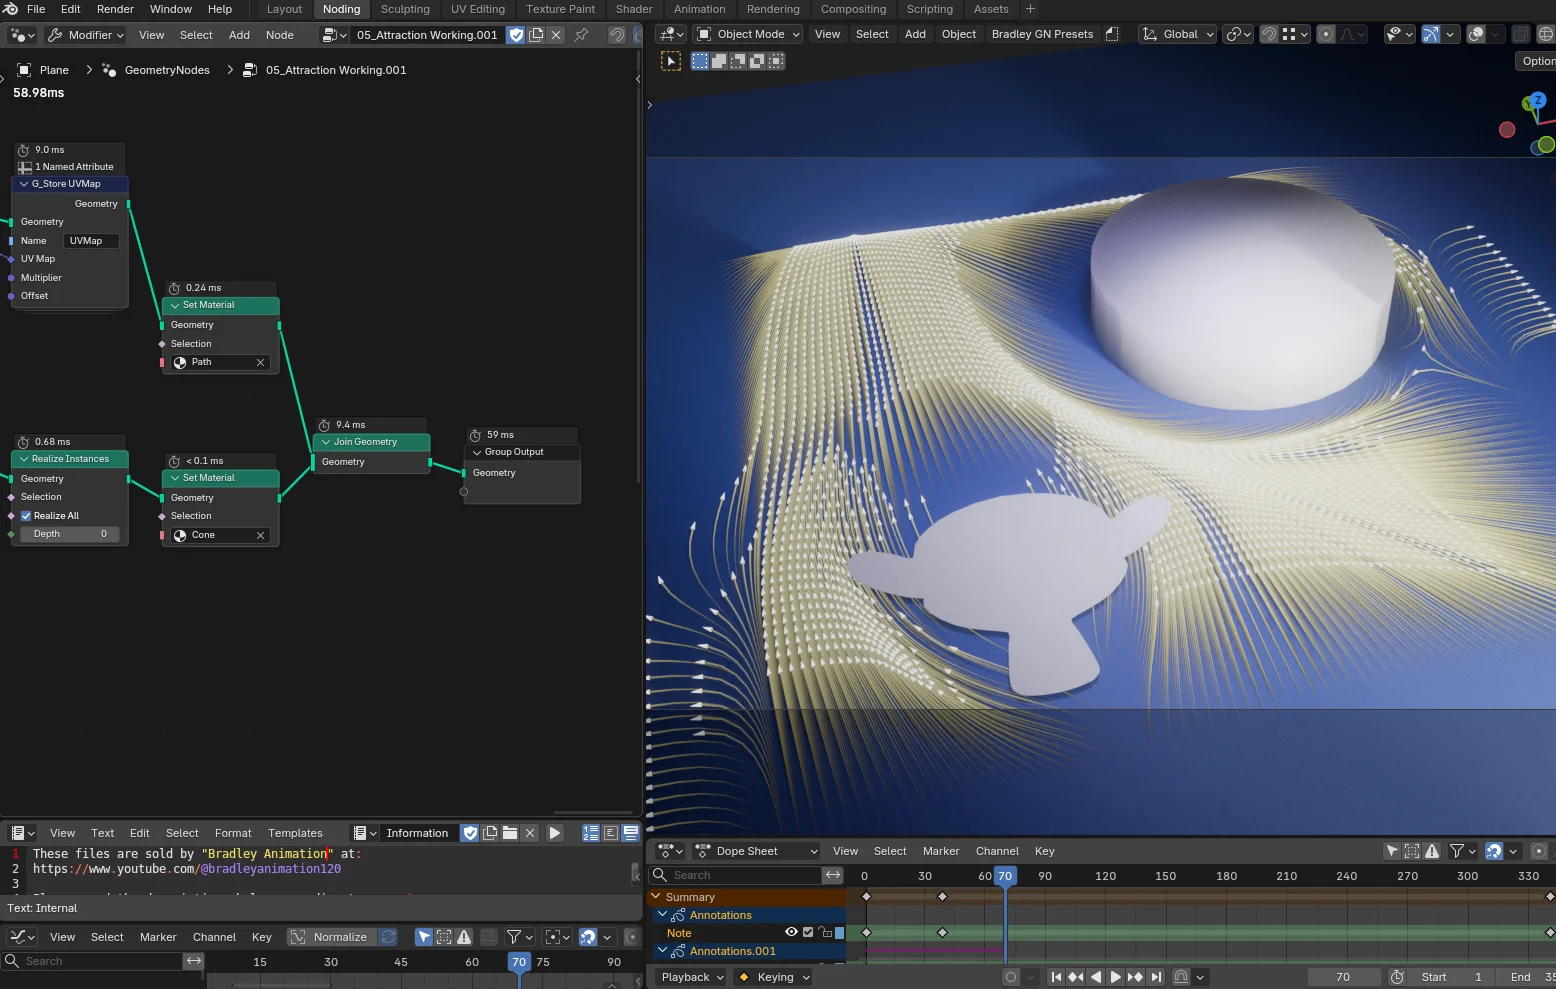Open the viewport Overlays icon
This screenshot has height=989, width=1556.
point(1478,33)
